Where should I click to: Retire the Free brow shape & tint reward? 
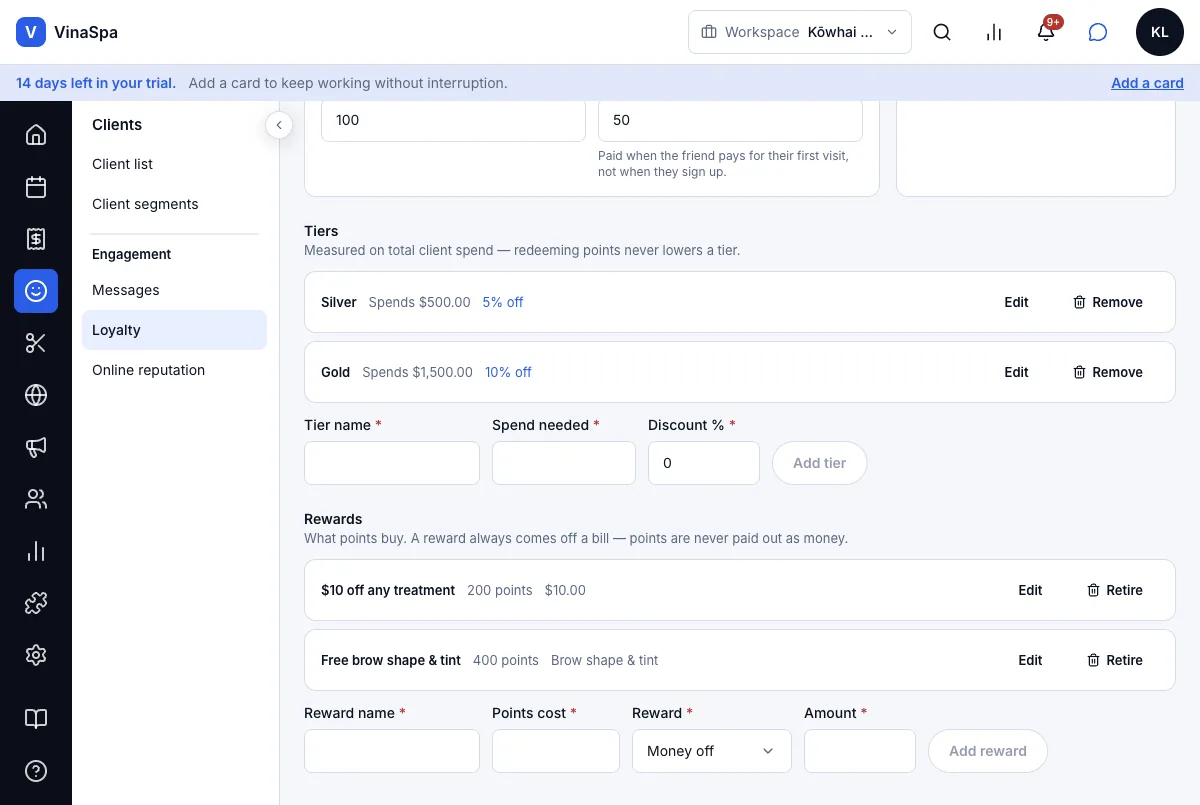tap(1114, 660)
